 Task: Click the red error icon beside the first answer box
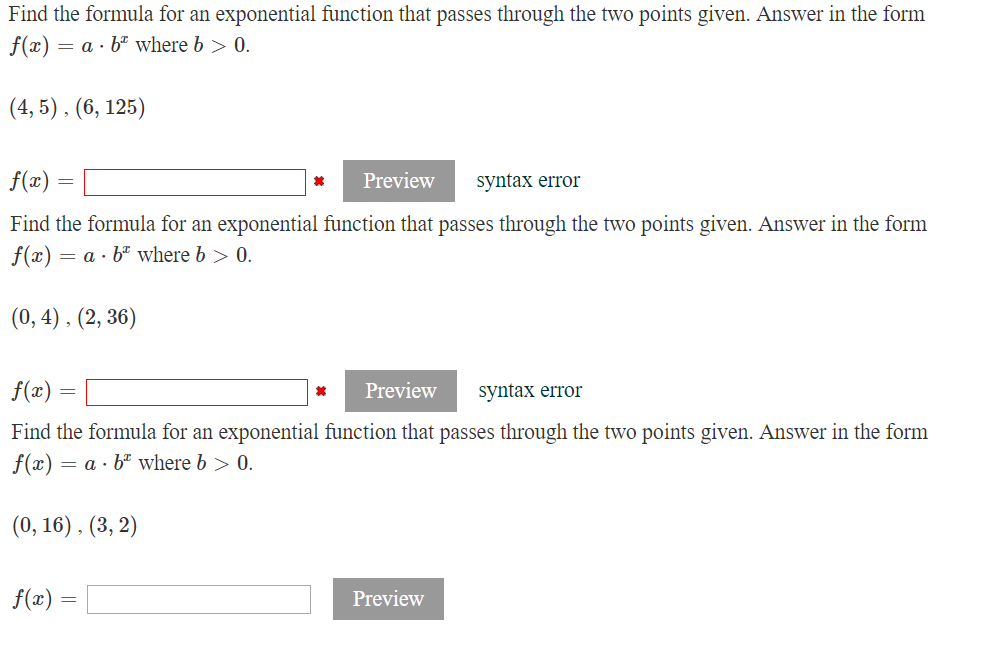coord(320,182)
